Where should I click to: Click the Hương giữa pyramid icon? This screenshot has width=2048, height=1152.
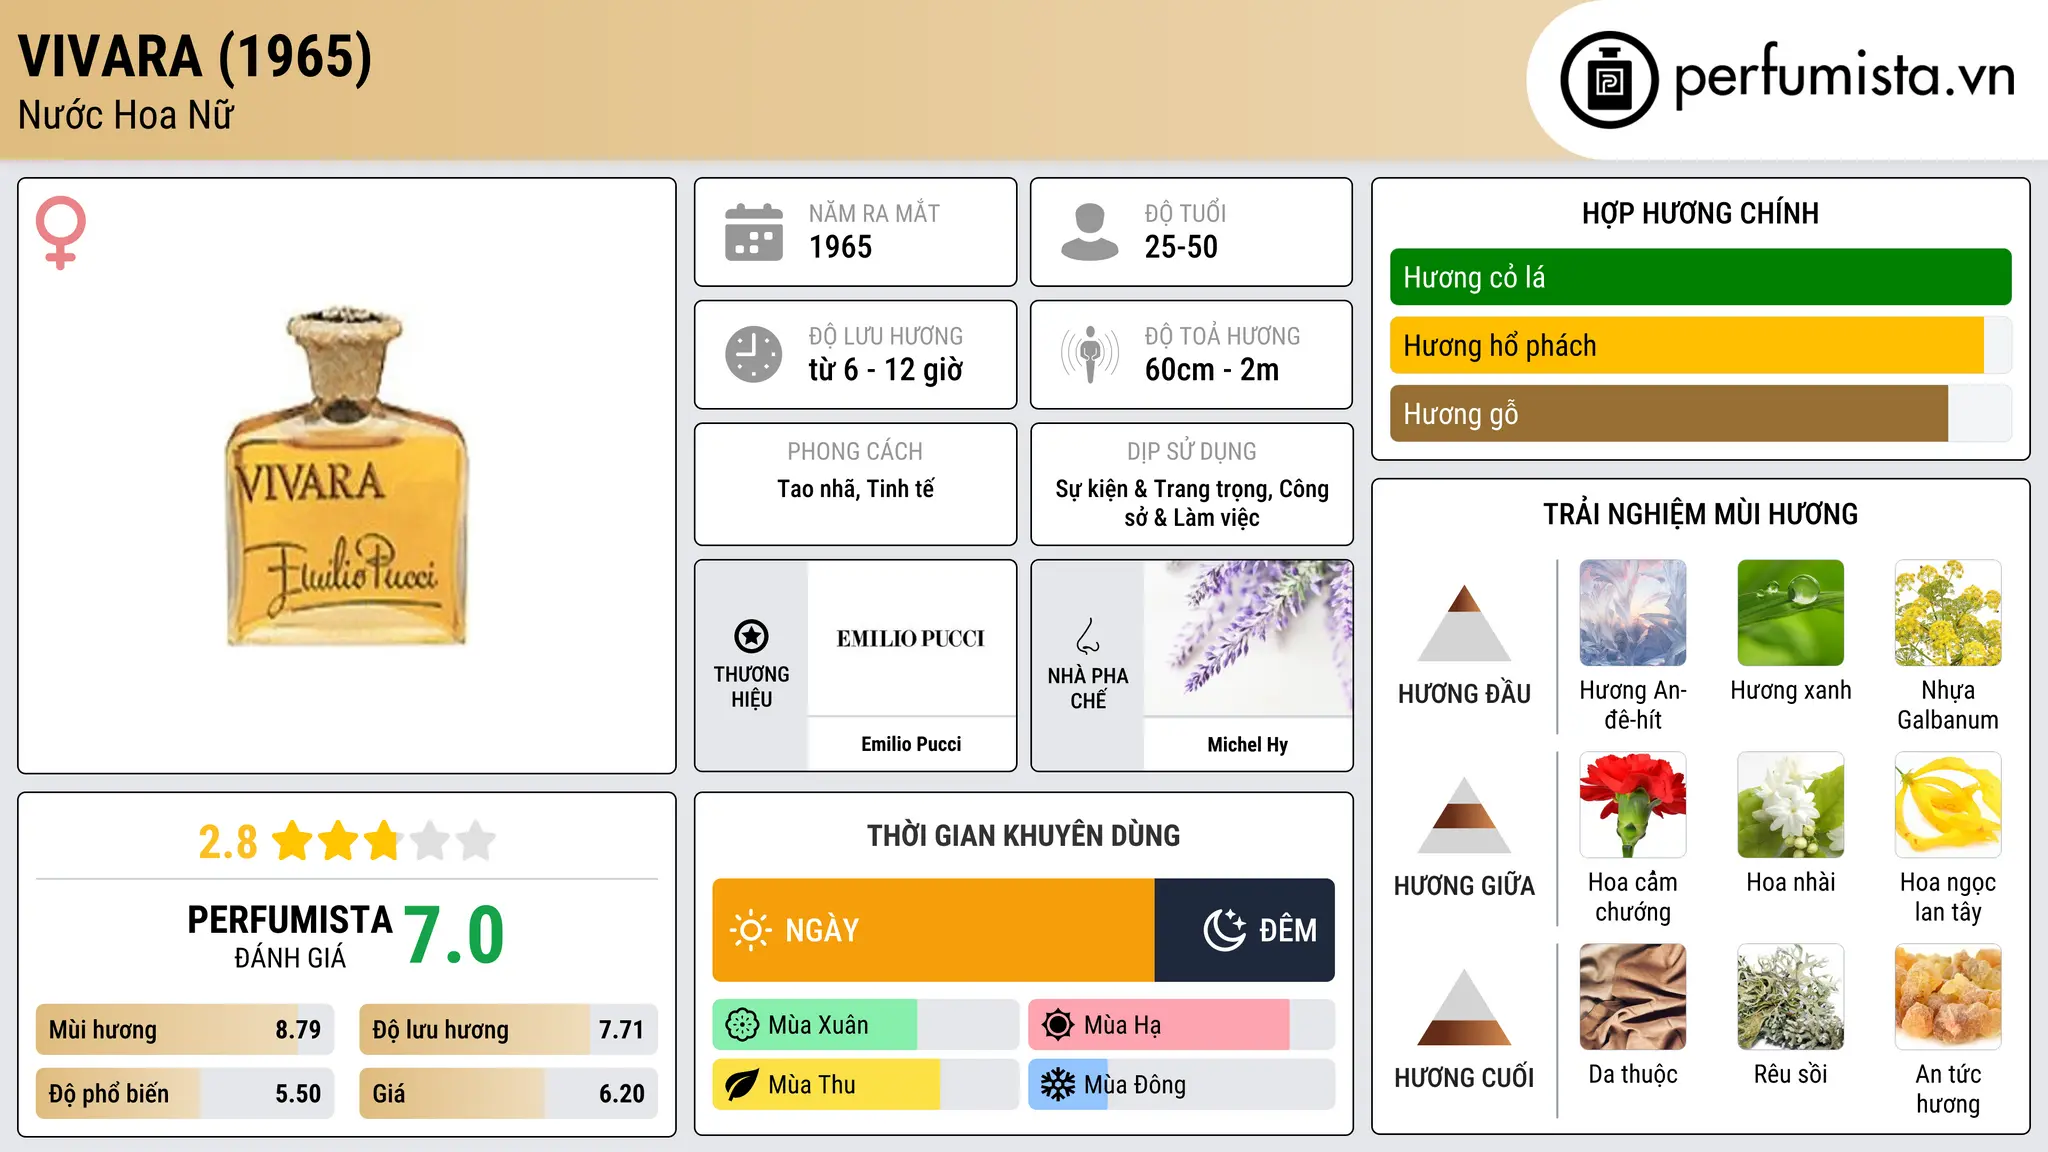[1464, 815]
